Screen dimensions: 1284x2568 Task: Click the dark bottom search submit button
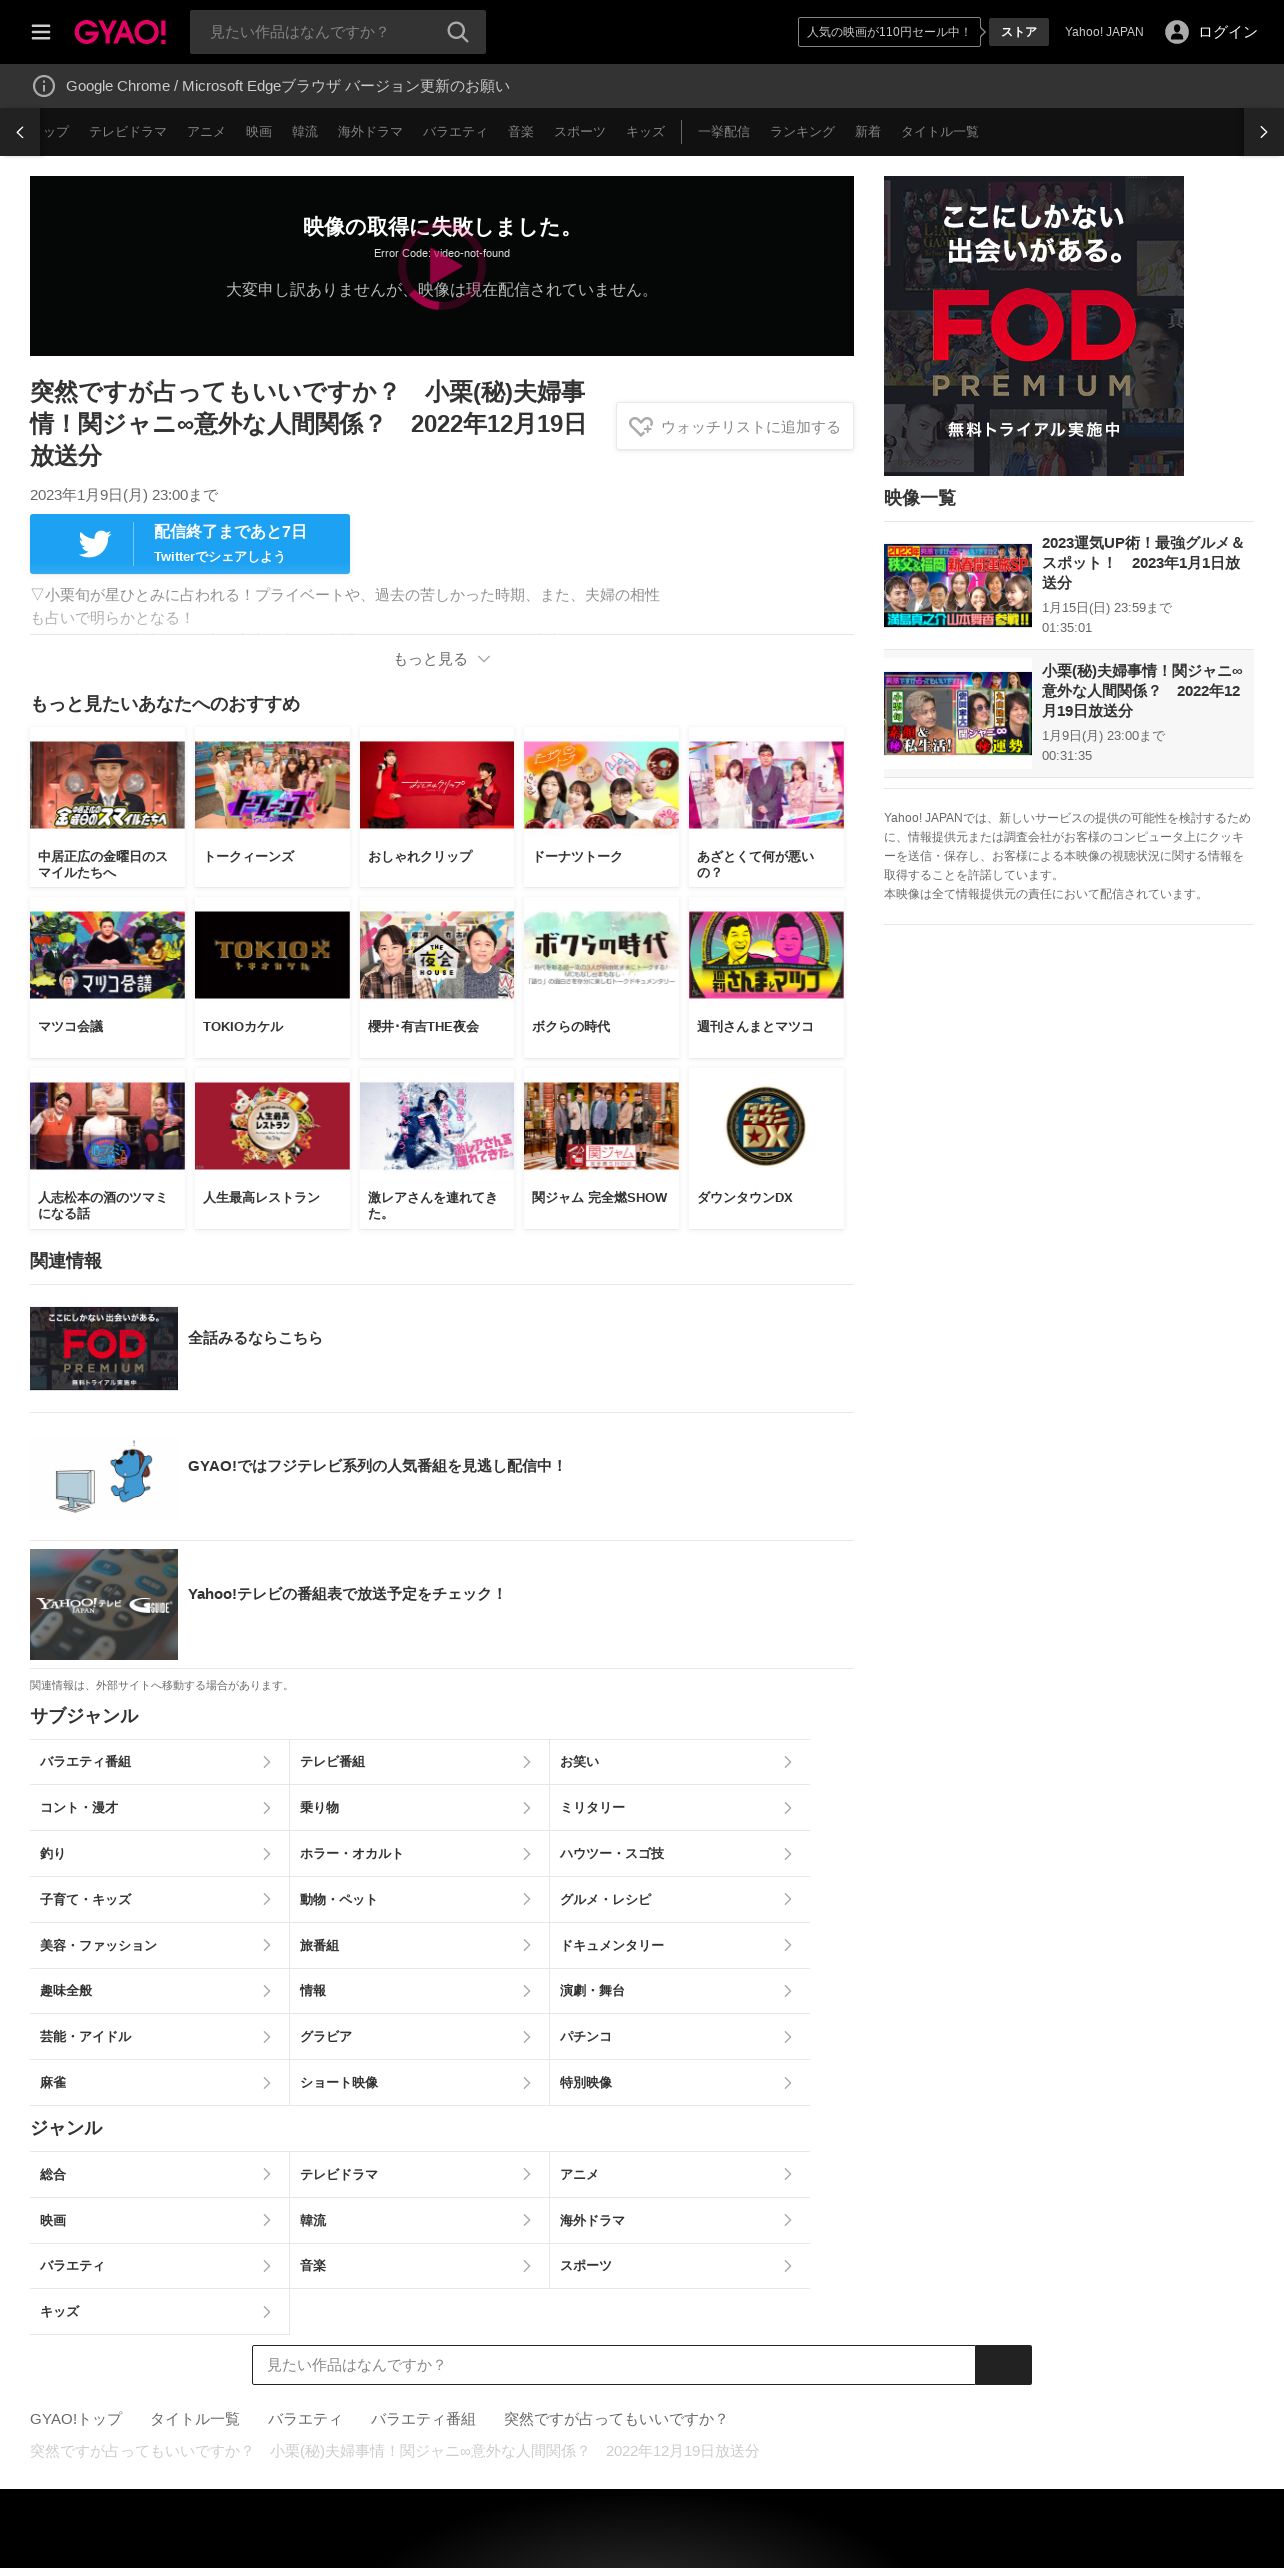1004,2365
